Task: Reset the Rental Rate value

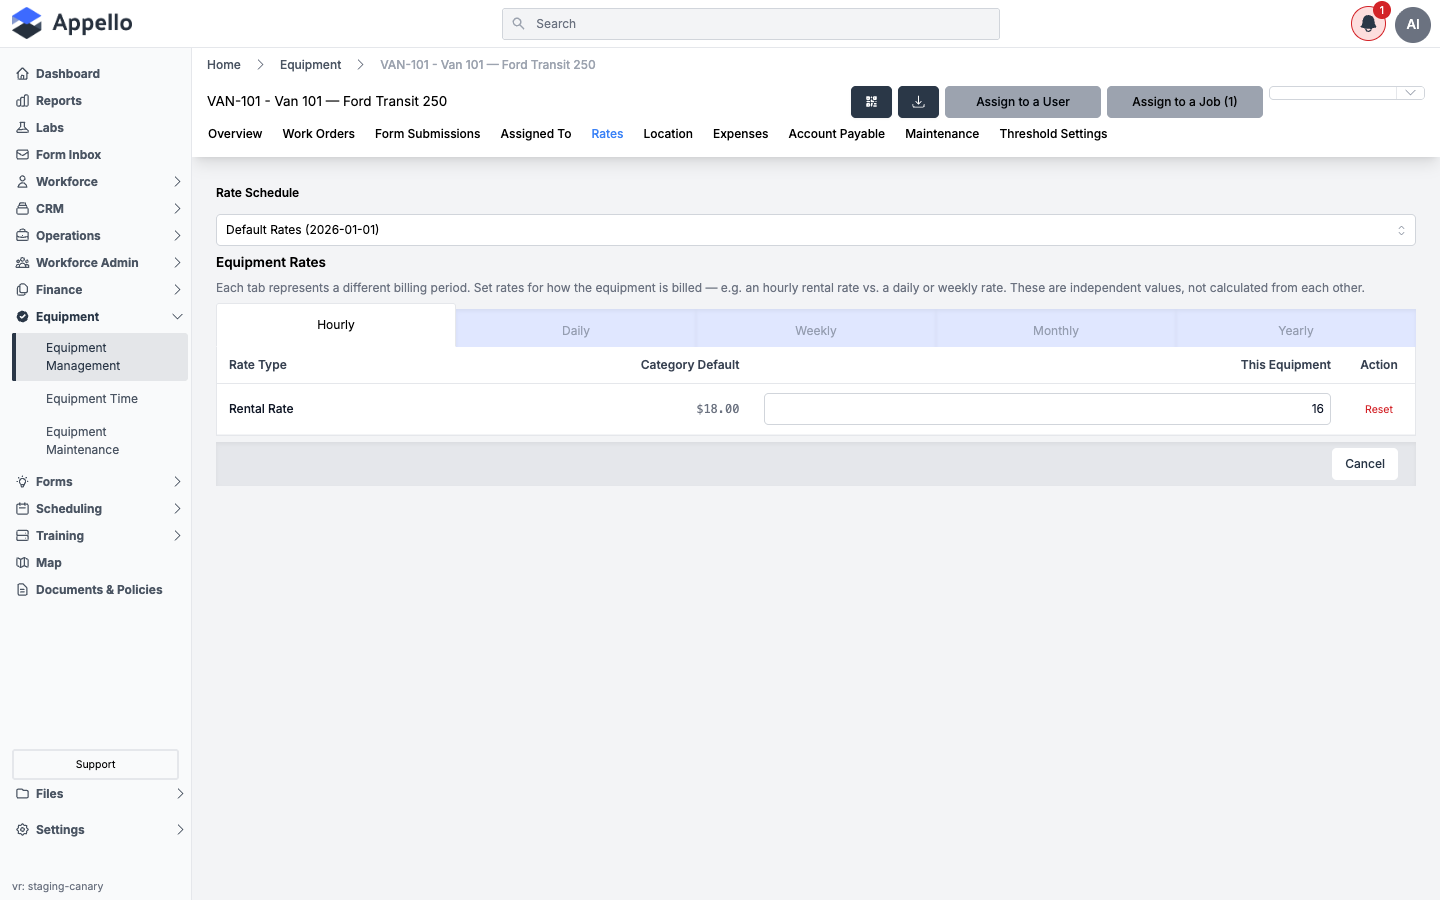Action: 1379,410
